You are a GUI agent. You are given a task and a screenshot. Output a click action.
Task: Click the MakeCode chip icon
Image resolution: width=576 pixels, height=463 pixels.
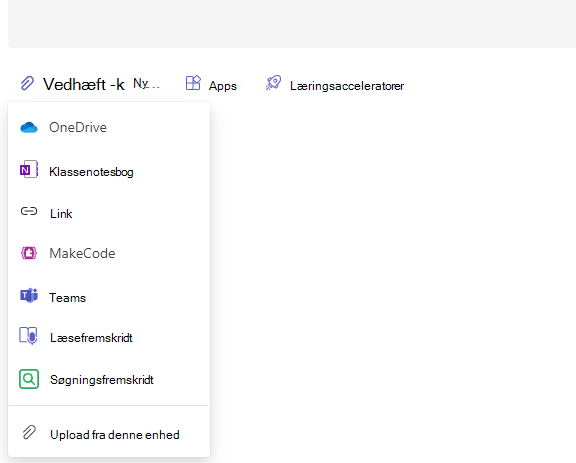tap(29, 253)
